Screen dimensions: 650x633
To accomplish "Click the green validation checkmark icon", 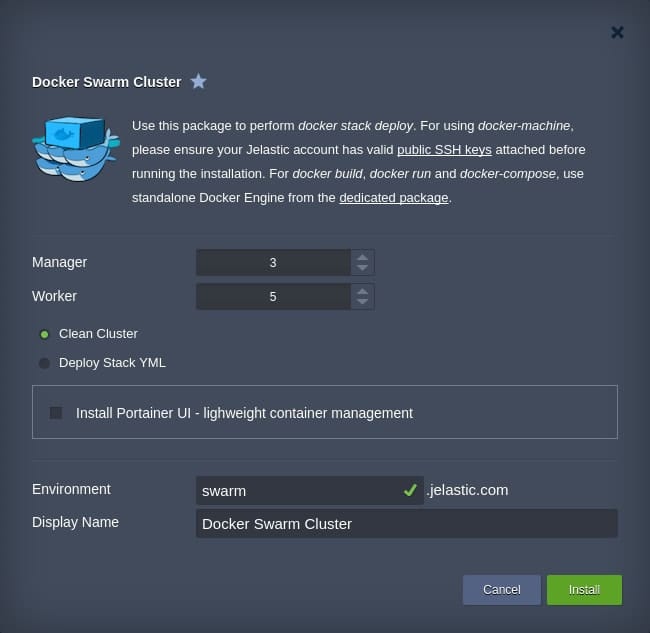I will pyautogui.click(x=410, y=490).
